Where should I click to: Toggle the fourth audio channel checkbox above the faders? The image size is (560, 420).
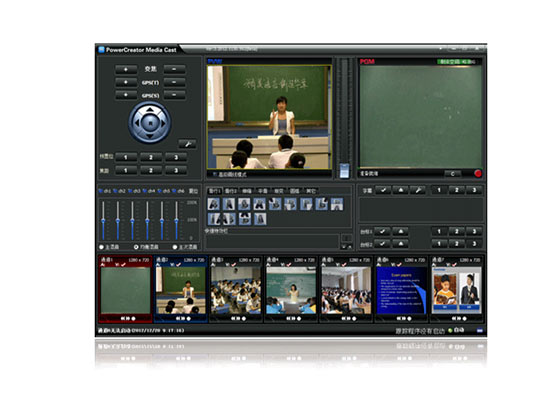[145, 191]
